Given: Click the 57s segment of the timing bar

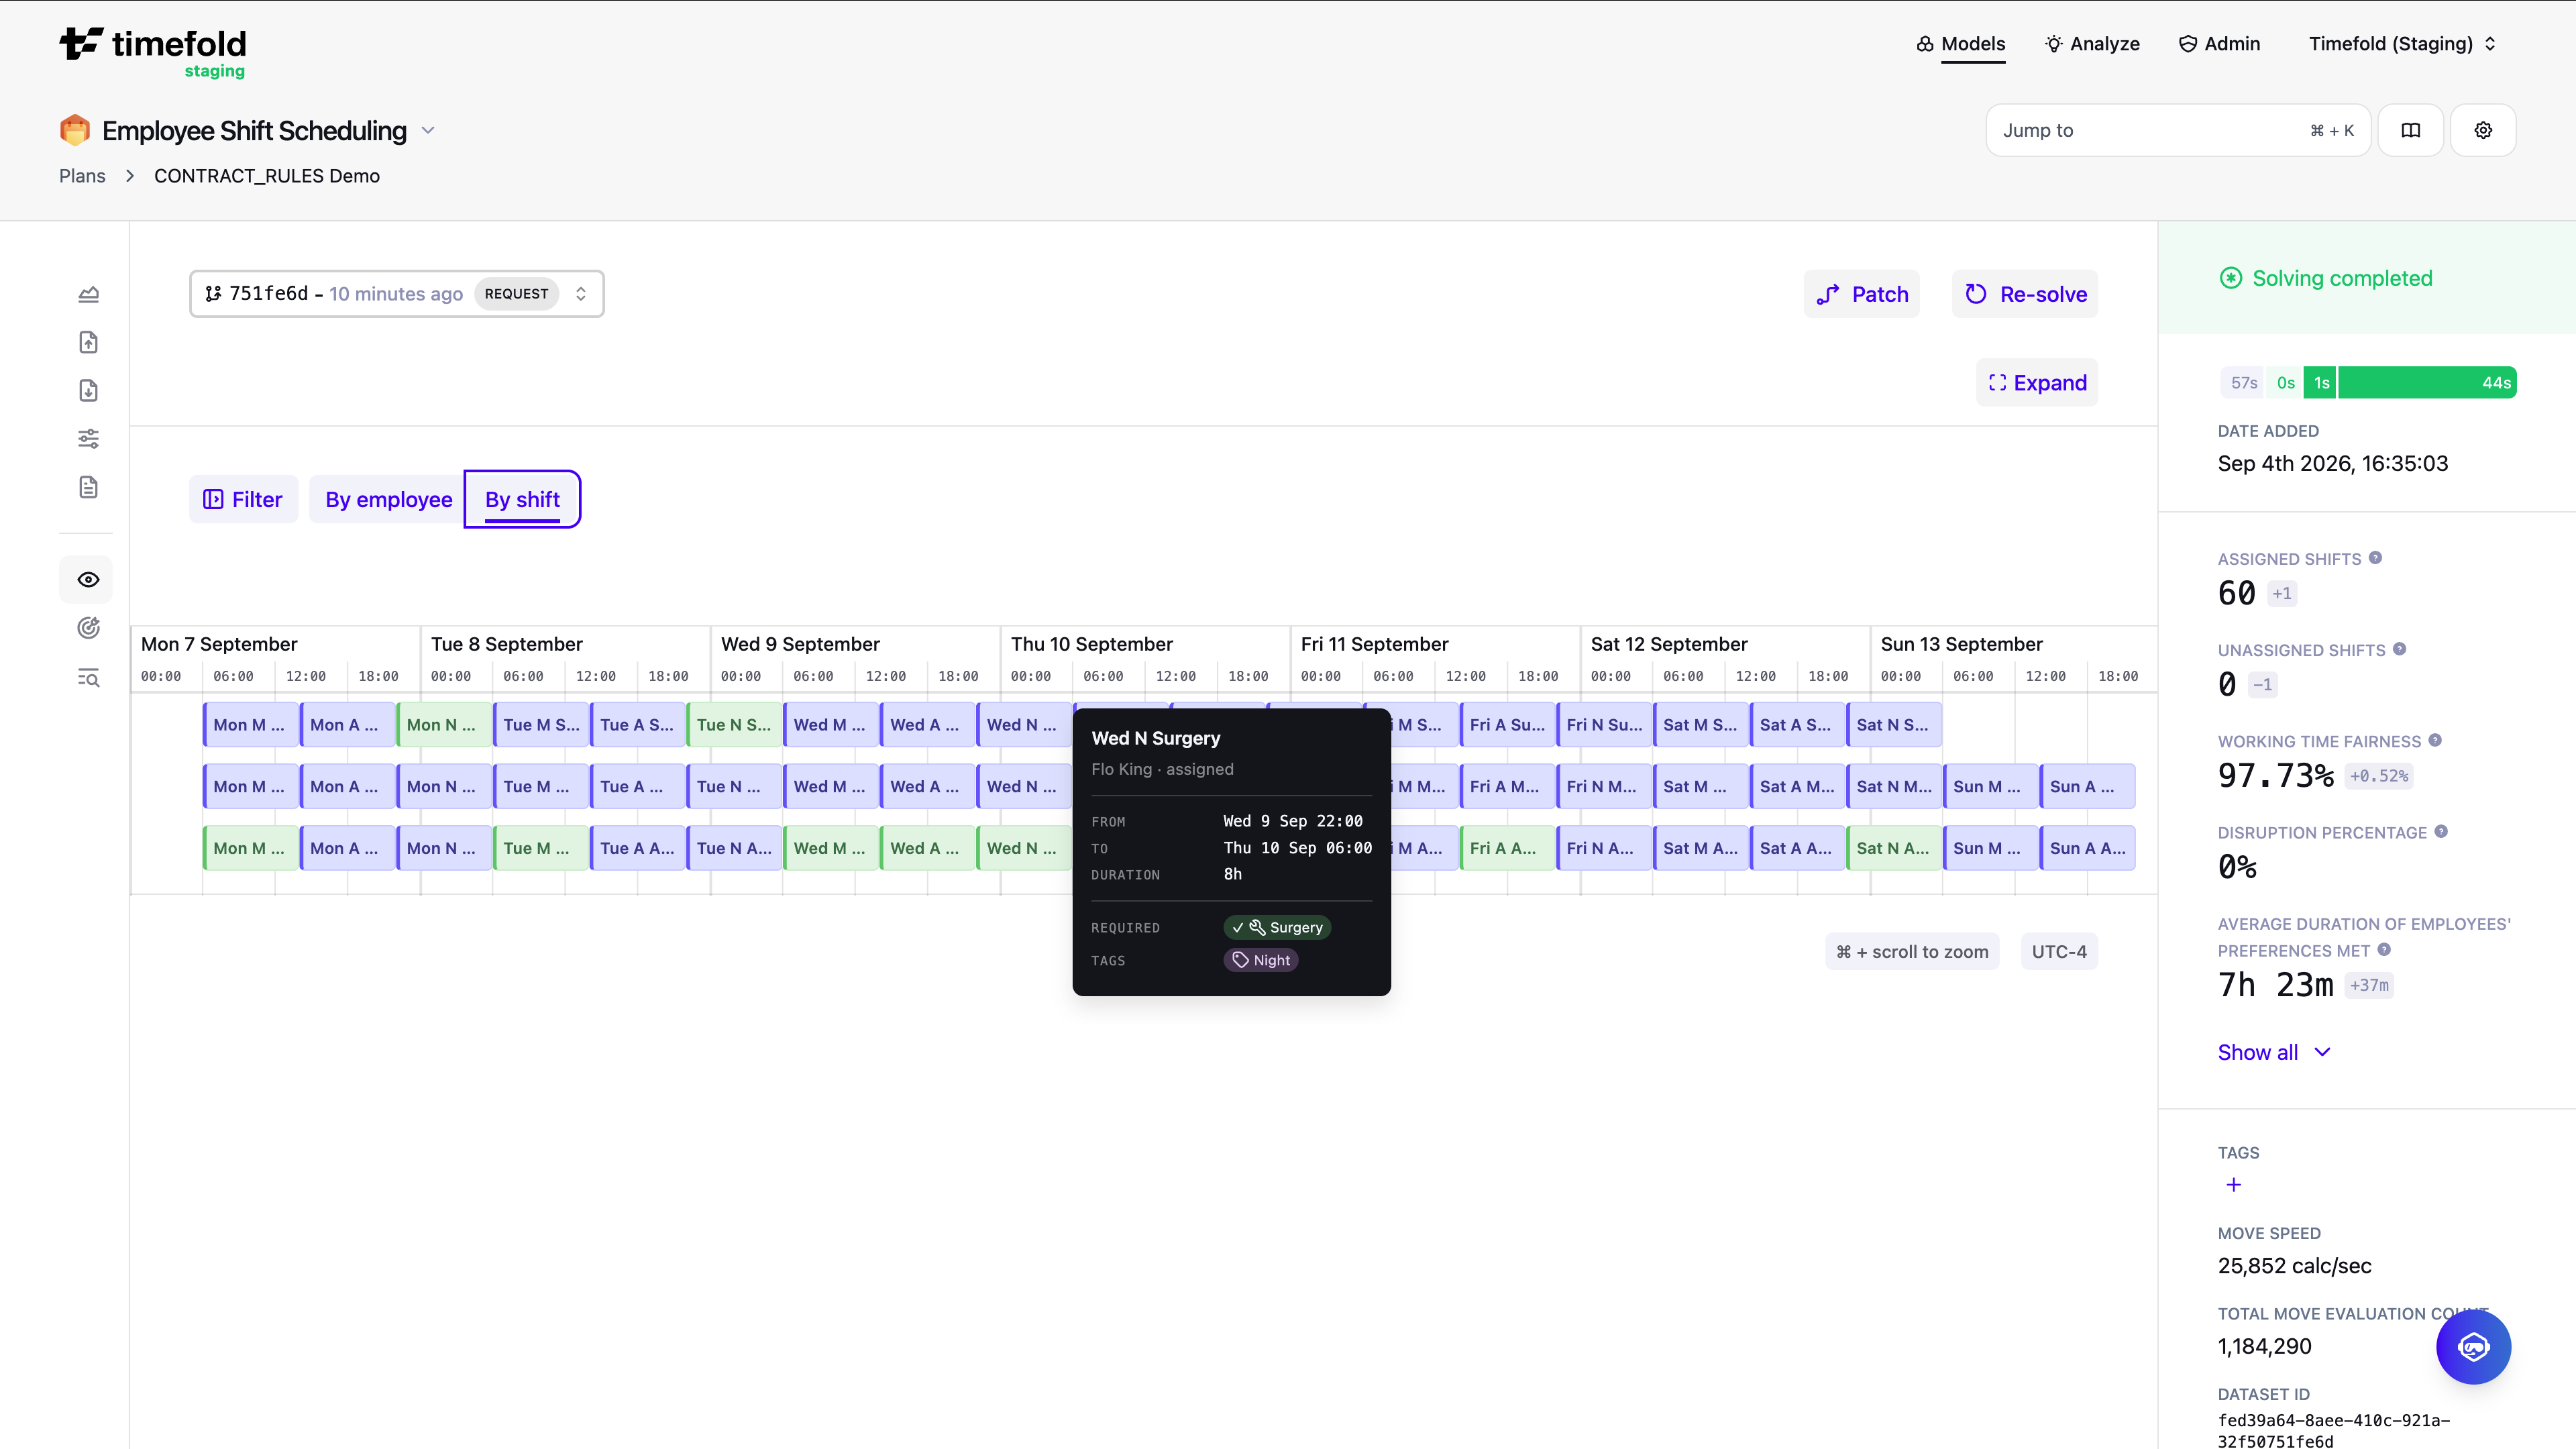Looking at the screenshot, I should 2243,383.
